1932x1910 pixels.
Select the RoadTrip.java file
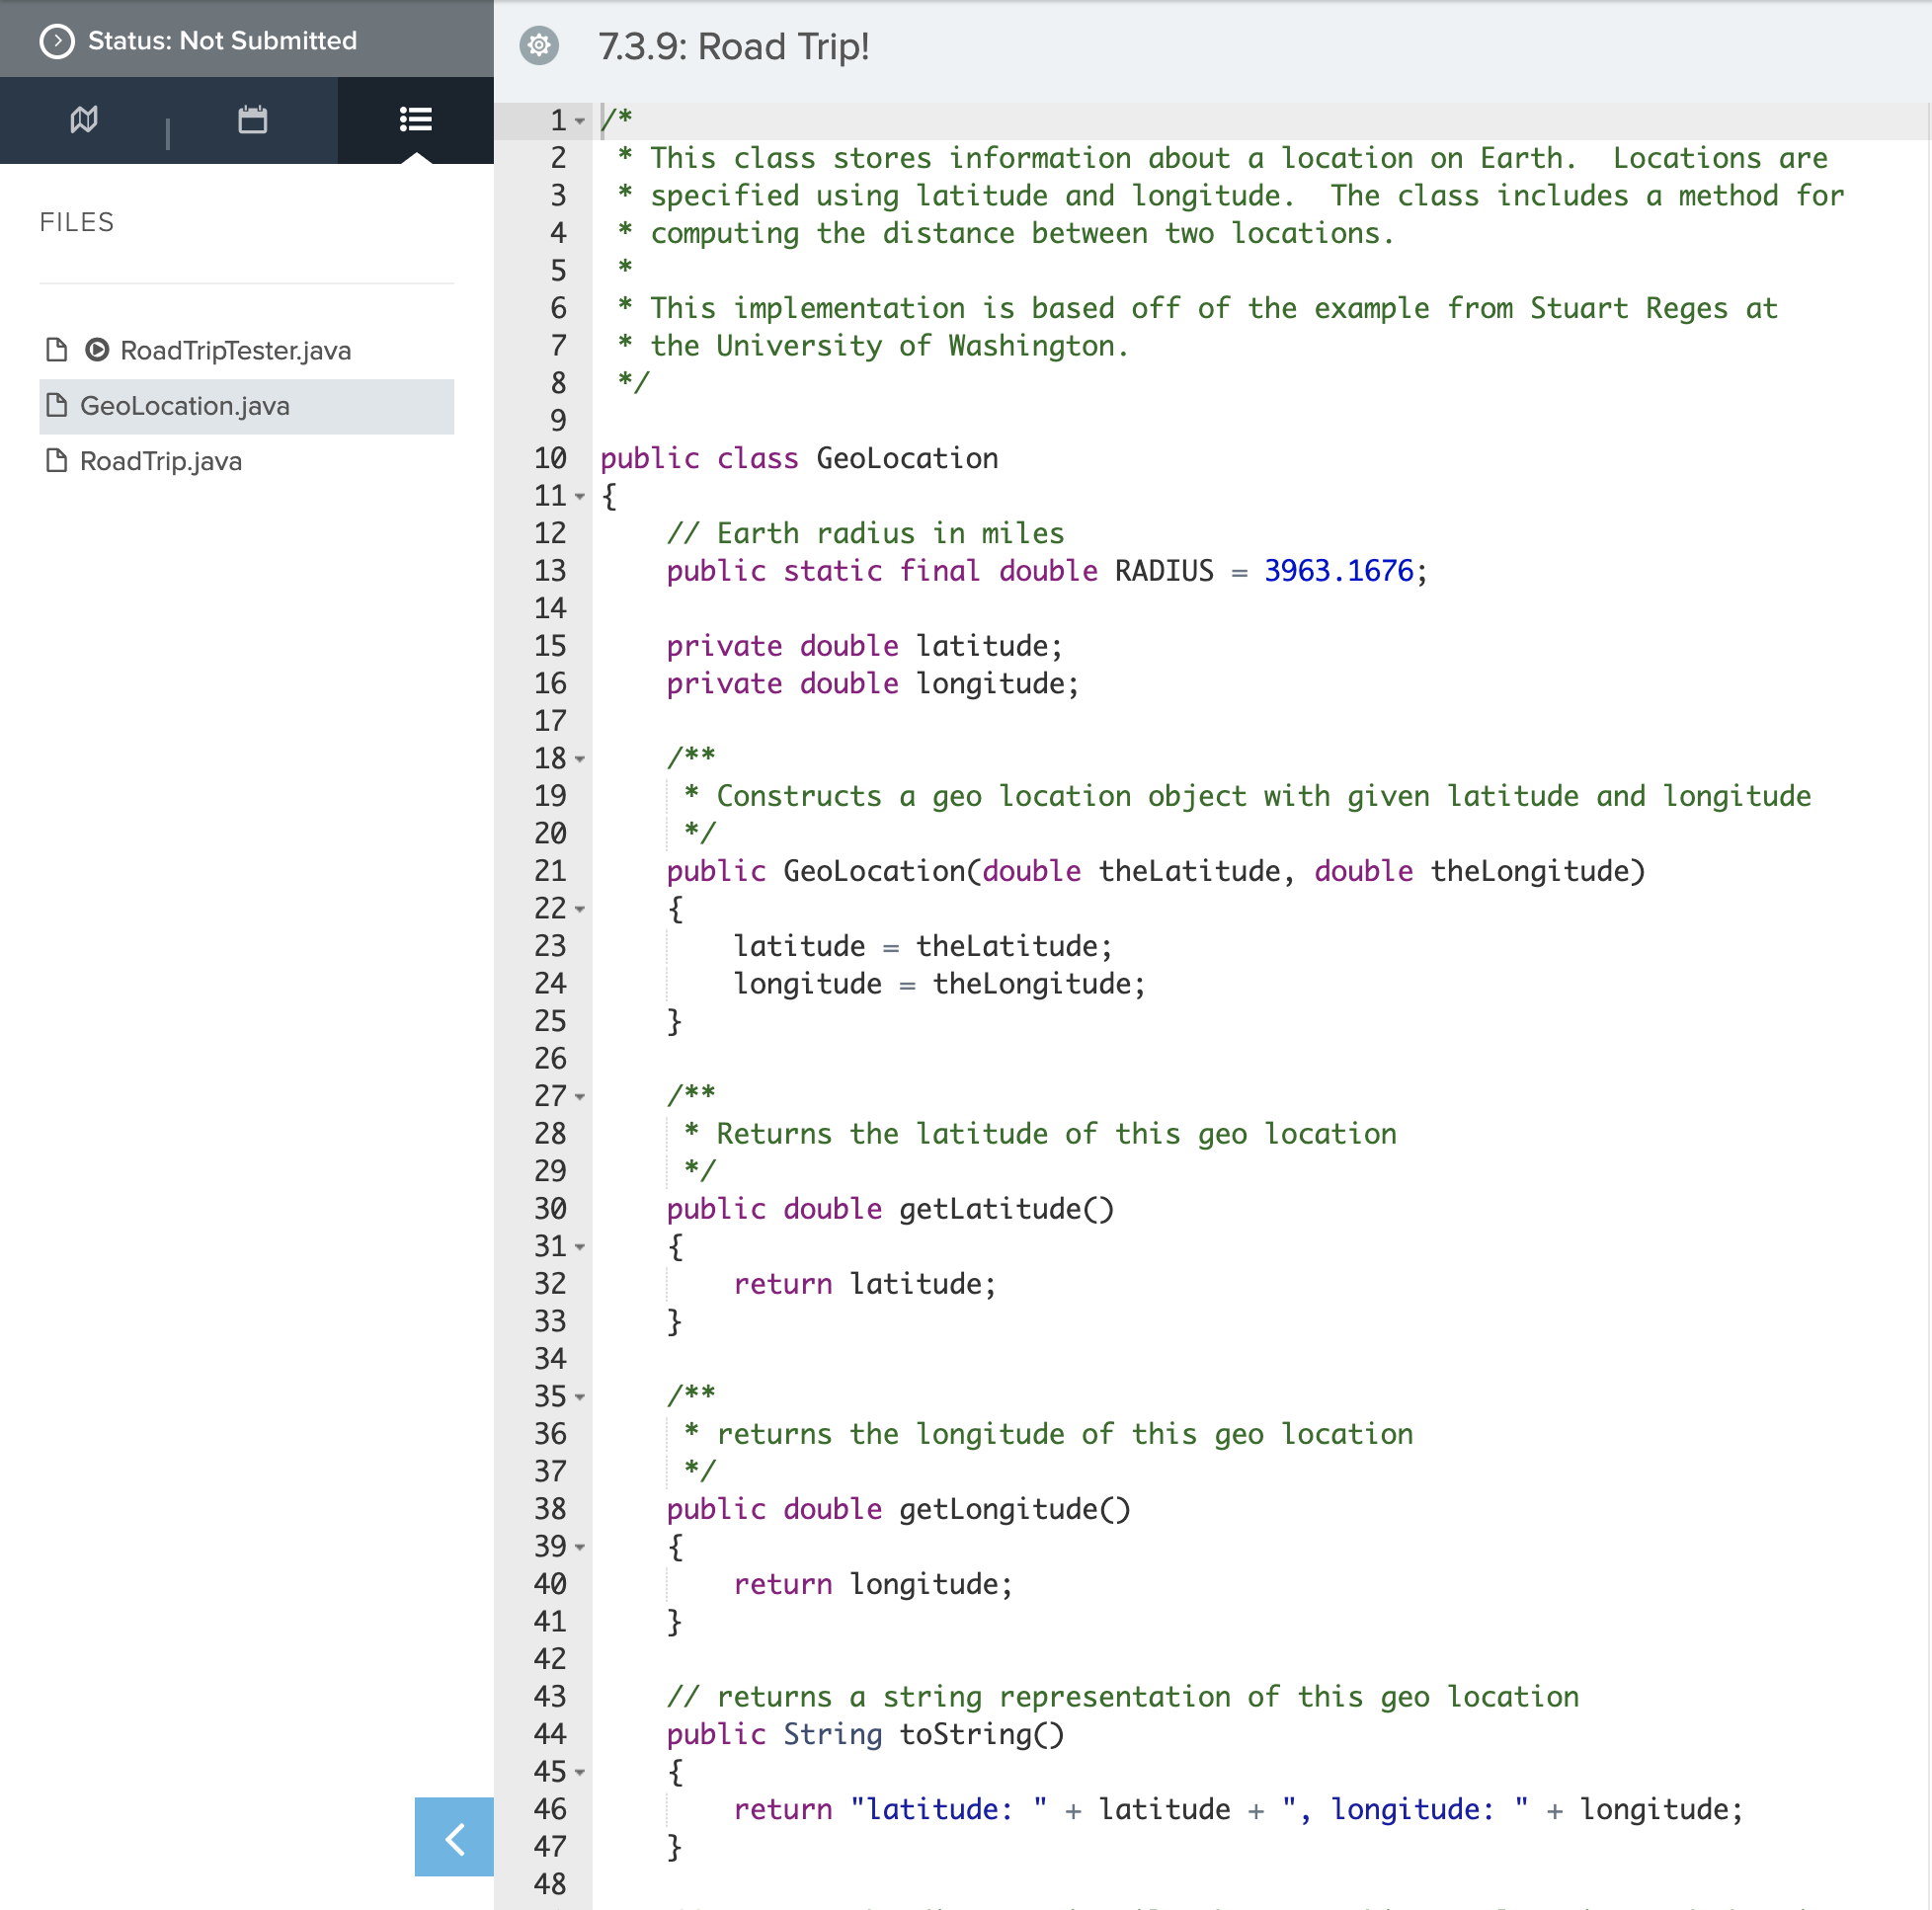(160, 461)
